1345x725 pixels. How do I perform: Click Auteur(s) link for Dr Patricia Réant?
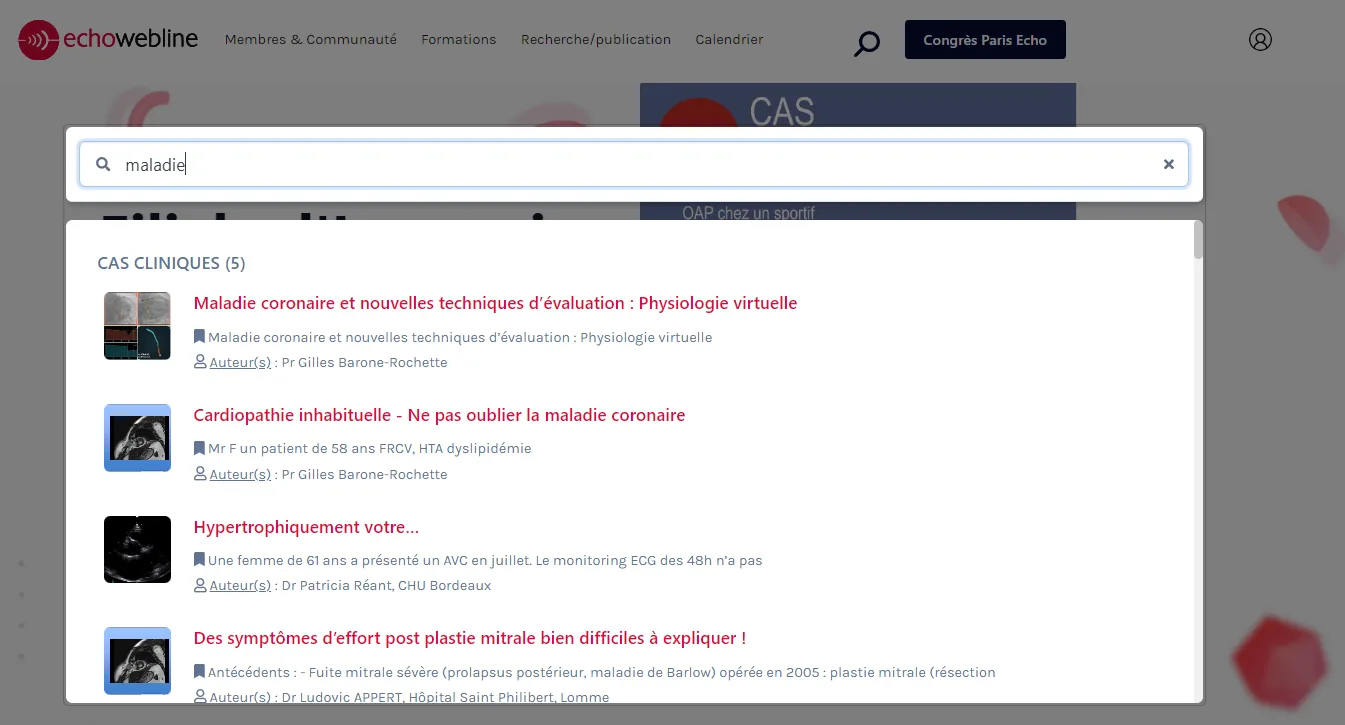pyautogui.click(x=240, y=585)
